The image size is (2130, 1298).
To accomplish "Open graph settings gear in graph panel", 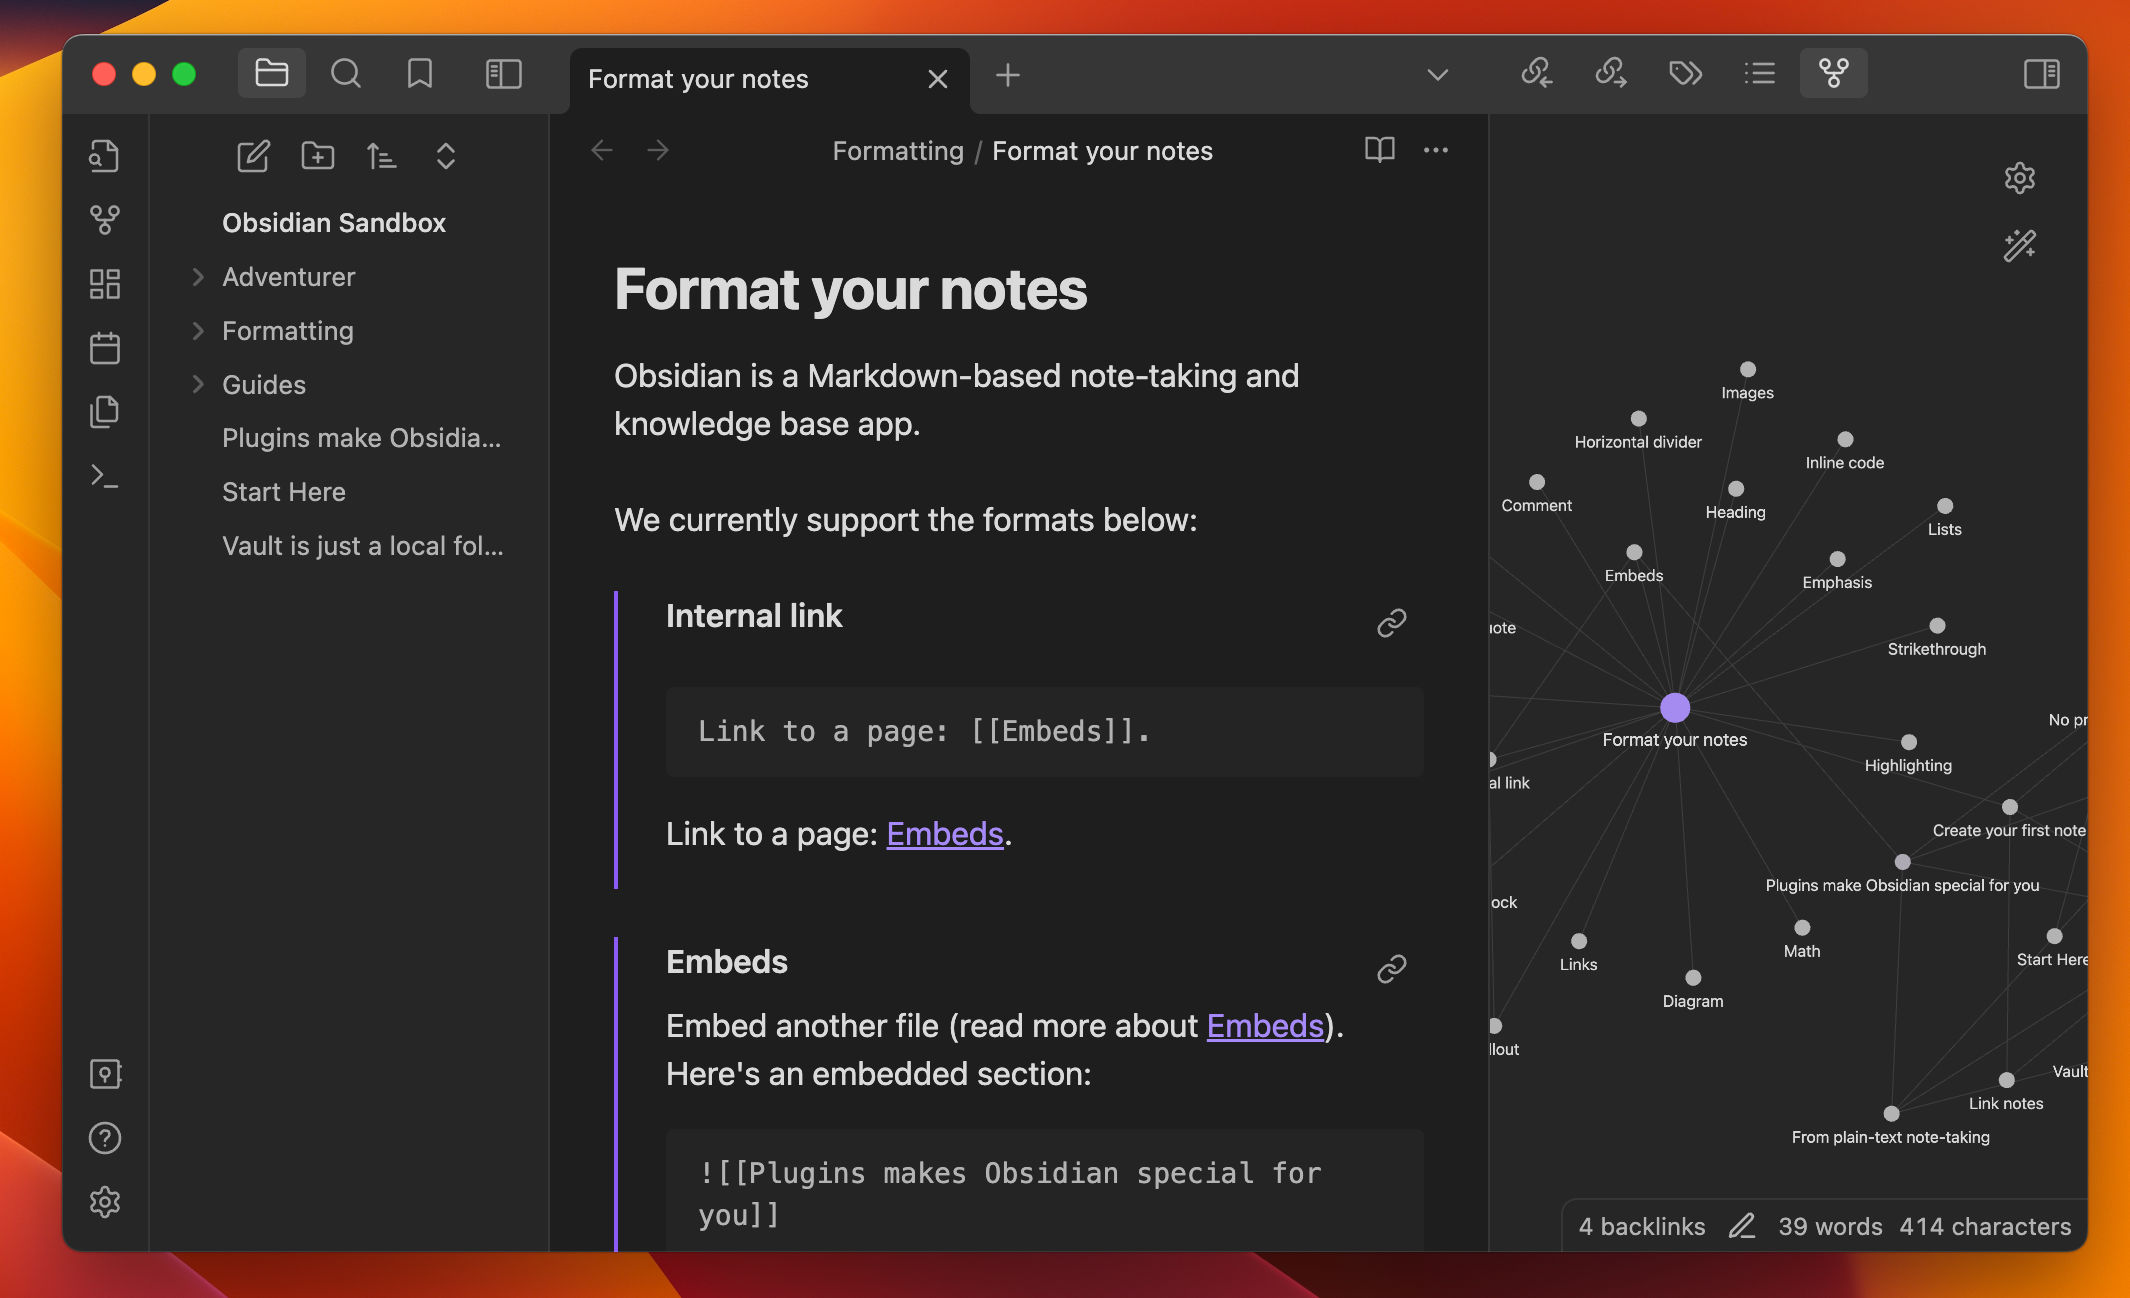I will 2020,178.
